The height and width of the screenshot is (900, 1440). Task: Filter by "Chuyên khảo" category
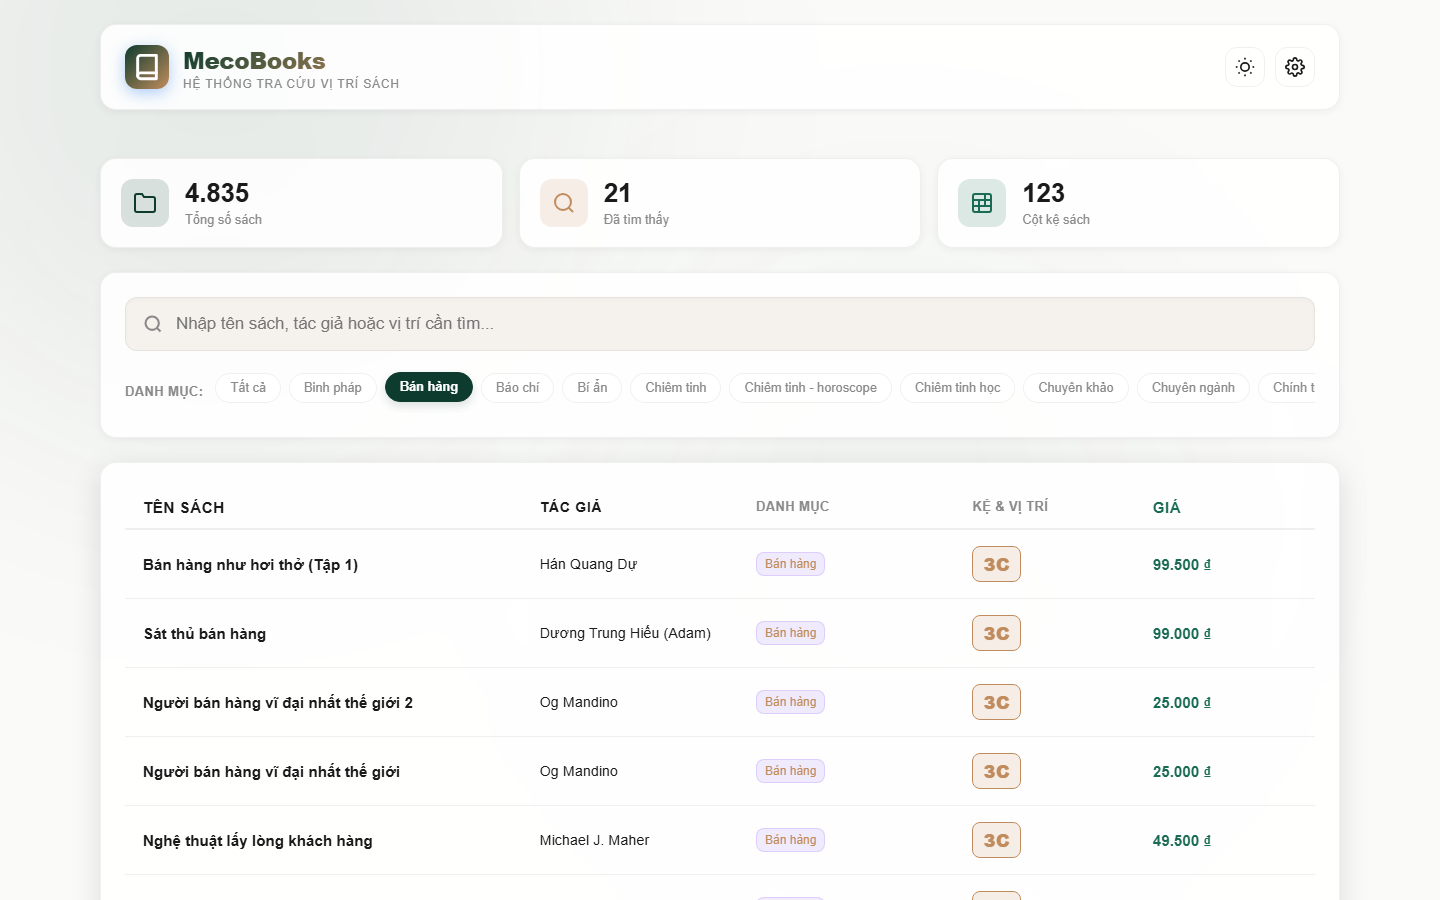[1076, 388]
